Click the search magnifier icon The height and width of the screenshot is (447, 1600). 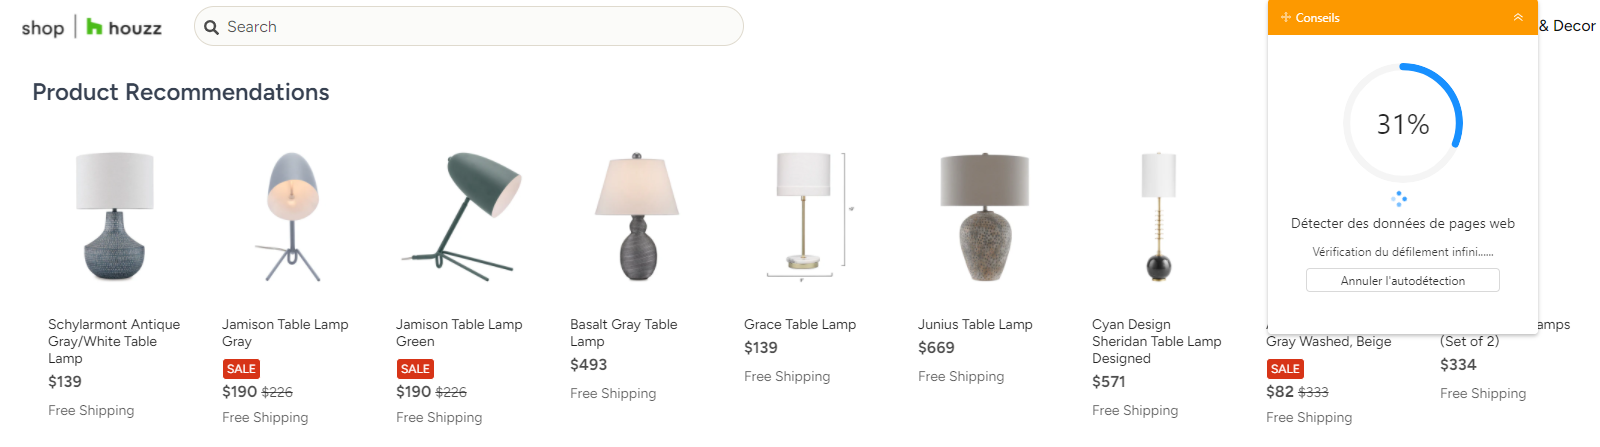click(x=211, y=27)
